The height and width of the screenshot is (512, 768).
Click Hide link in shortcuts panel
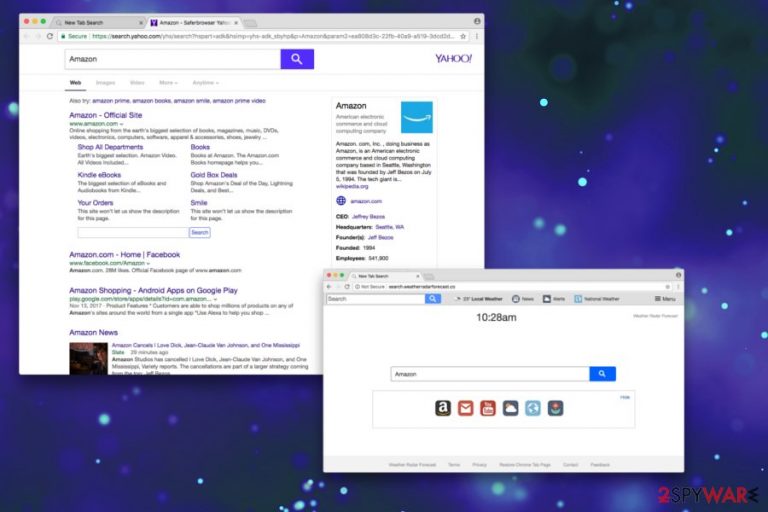(624, 397)
